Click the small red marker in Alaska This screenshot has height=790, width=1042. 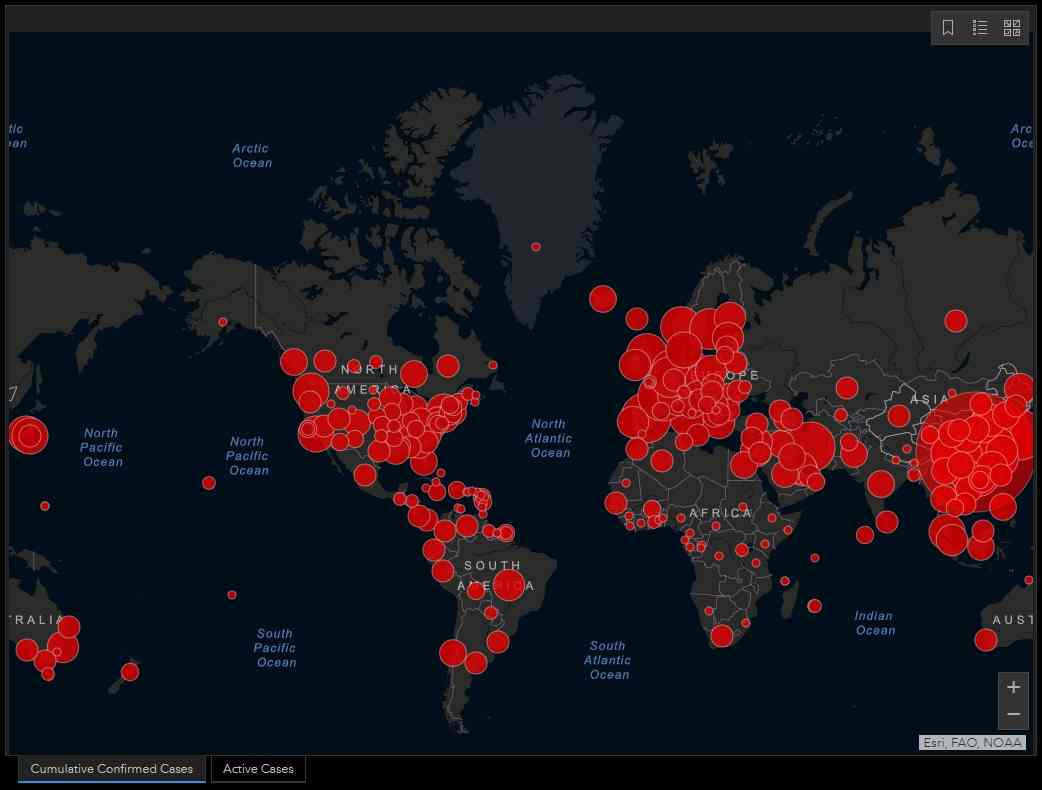(x=222, y=322)
